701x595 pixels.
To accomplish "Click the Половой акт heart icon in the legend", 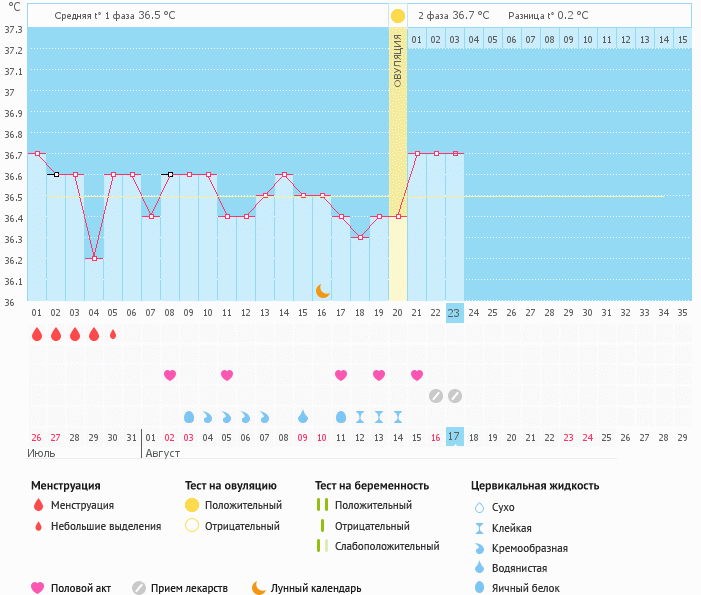I will (x=38, y=588).
